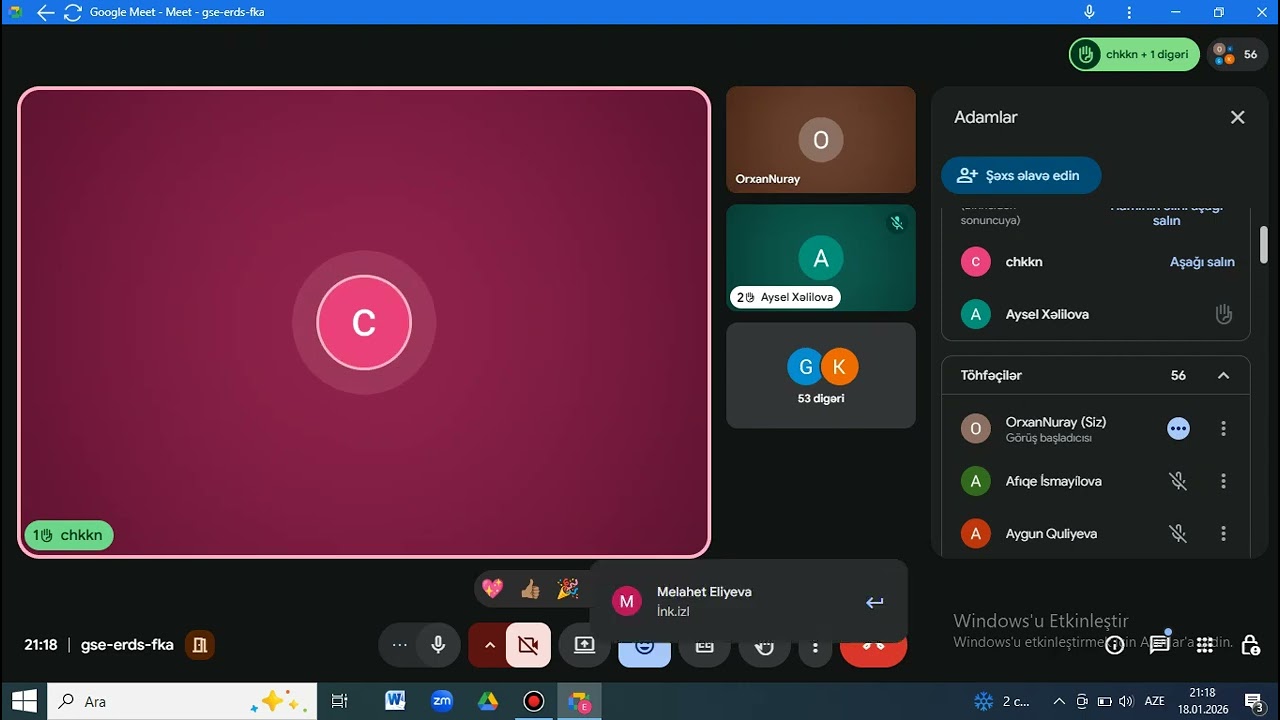The height and width of the screenshot is (720, 1280).
Task: Send the sparkling heart reaction
Action: coord(493,589)
